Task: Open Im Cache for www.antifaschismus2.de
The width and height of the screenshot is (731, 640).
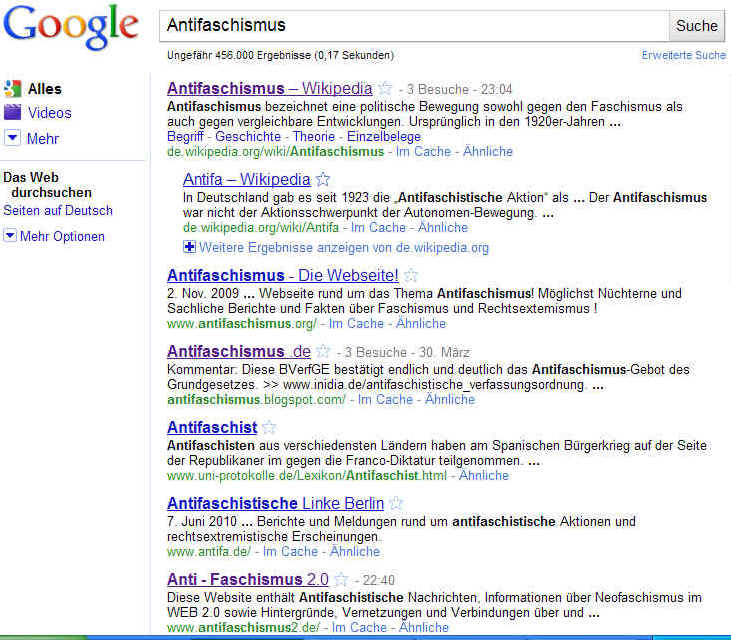Action: click(359, 627)
